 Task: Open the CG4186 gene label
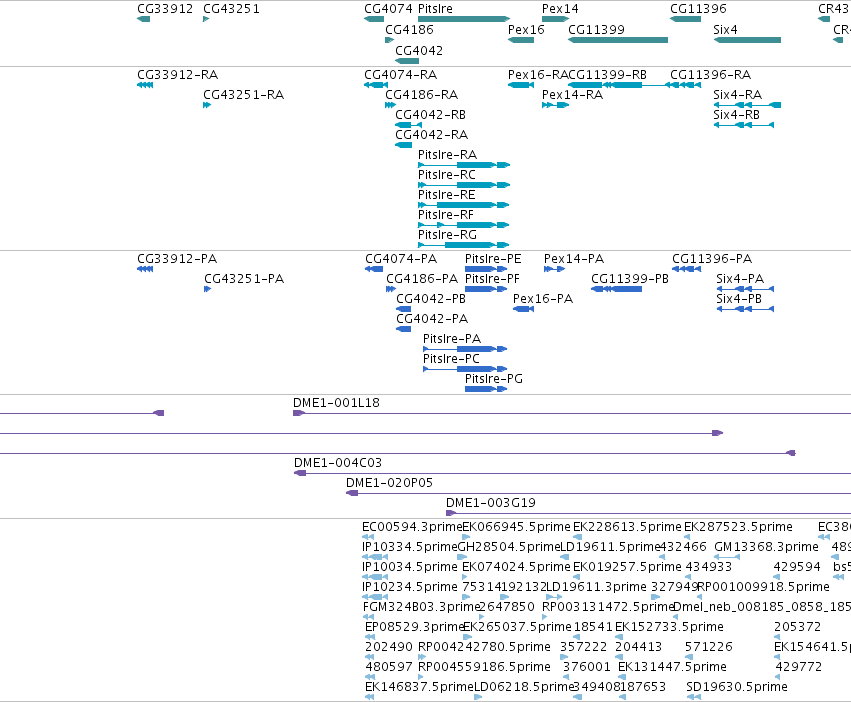pyautogui.click(x=409, y=29)
